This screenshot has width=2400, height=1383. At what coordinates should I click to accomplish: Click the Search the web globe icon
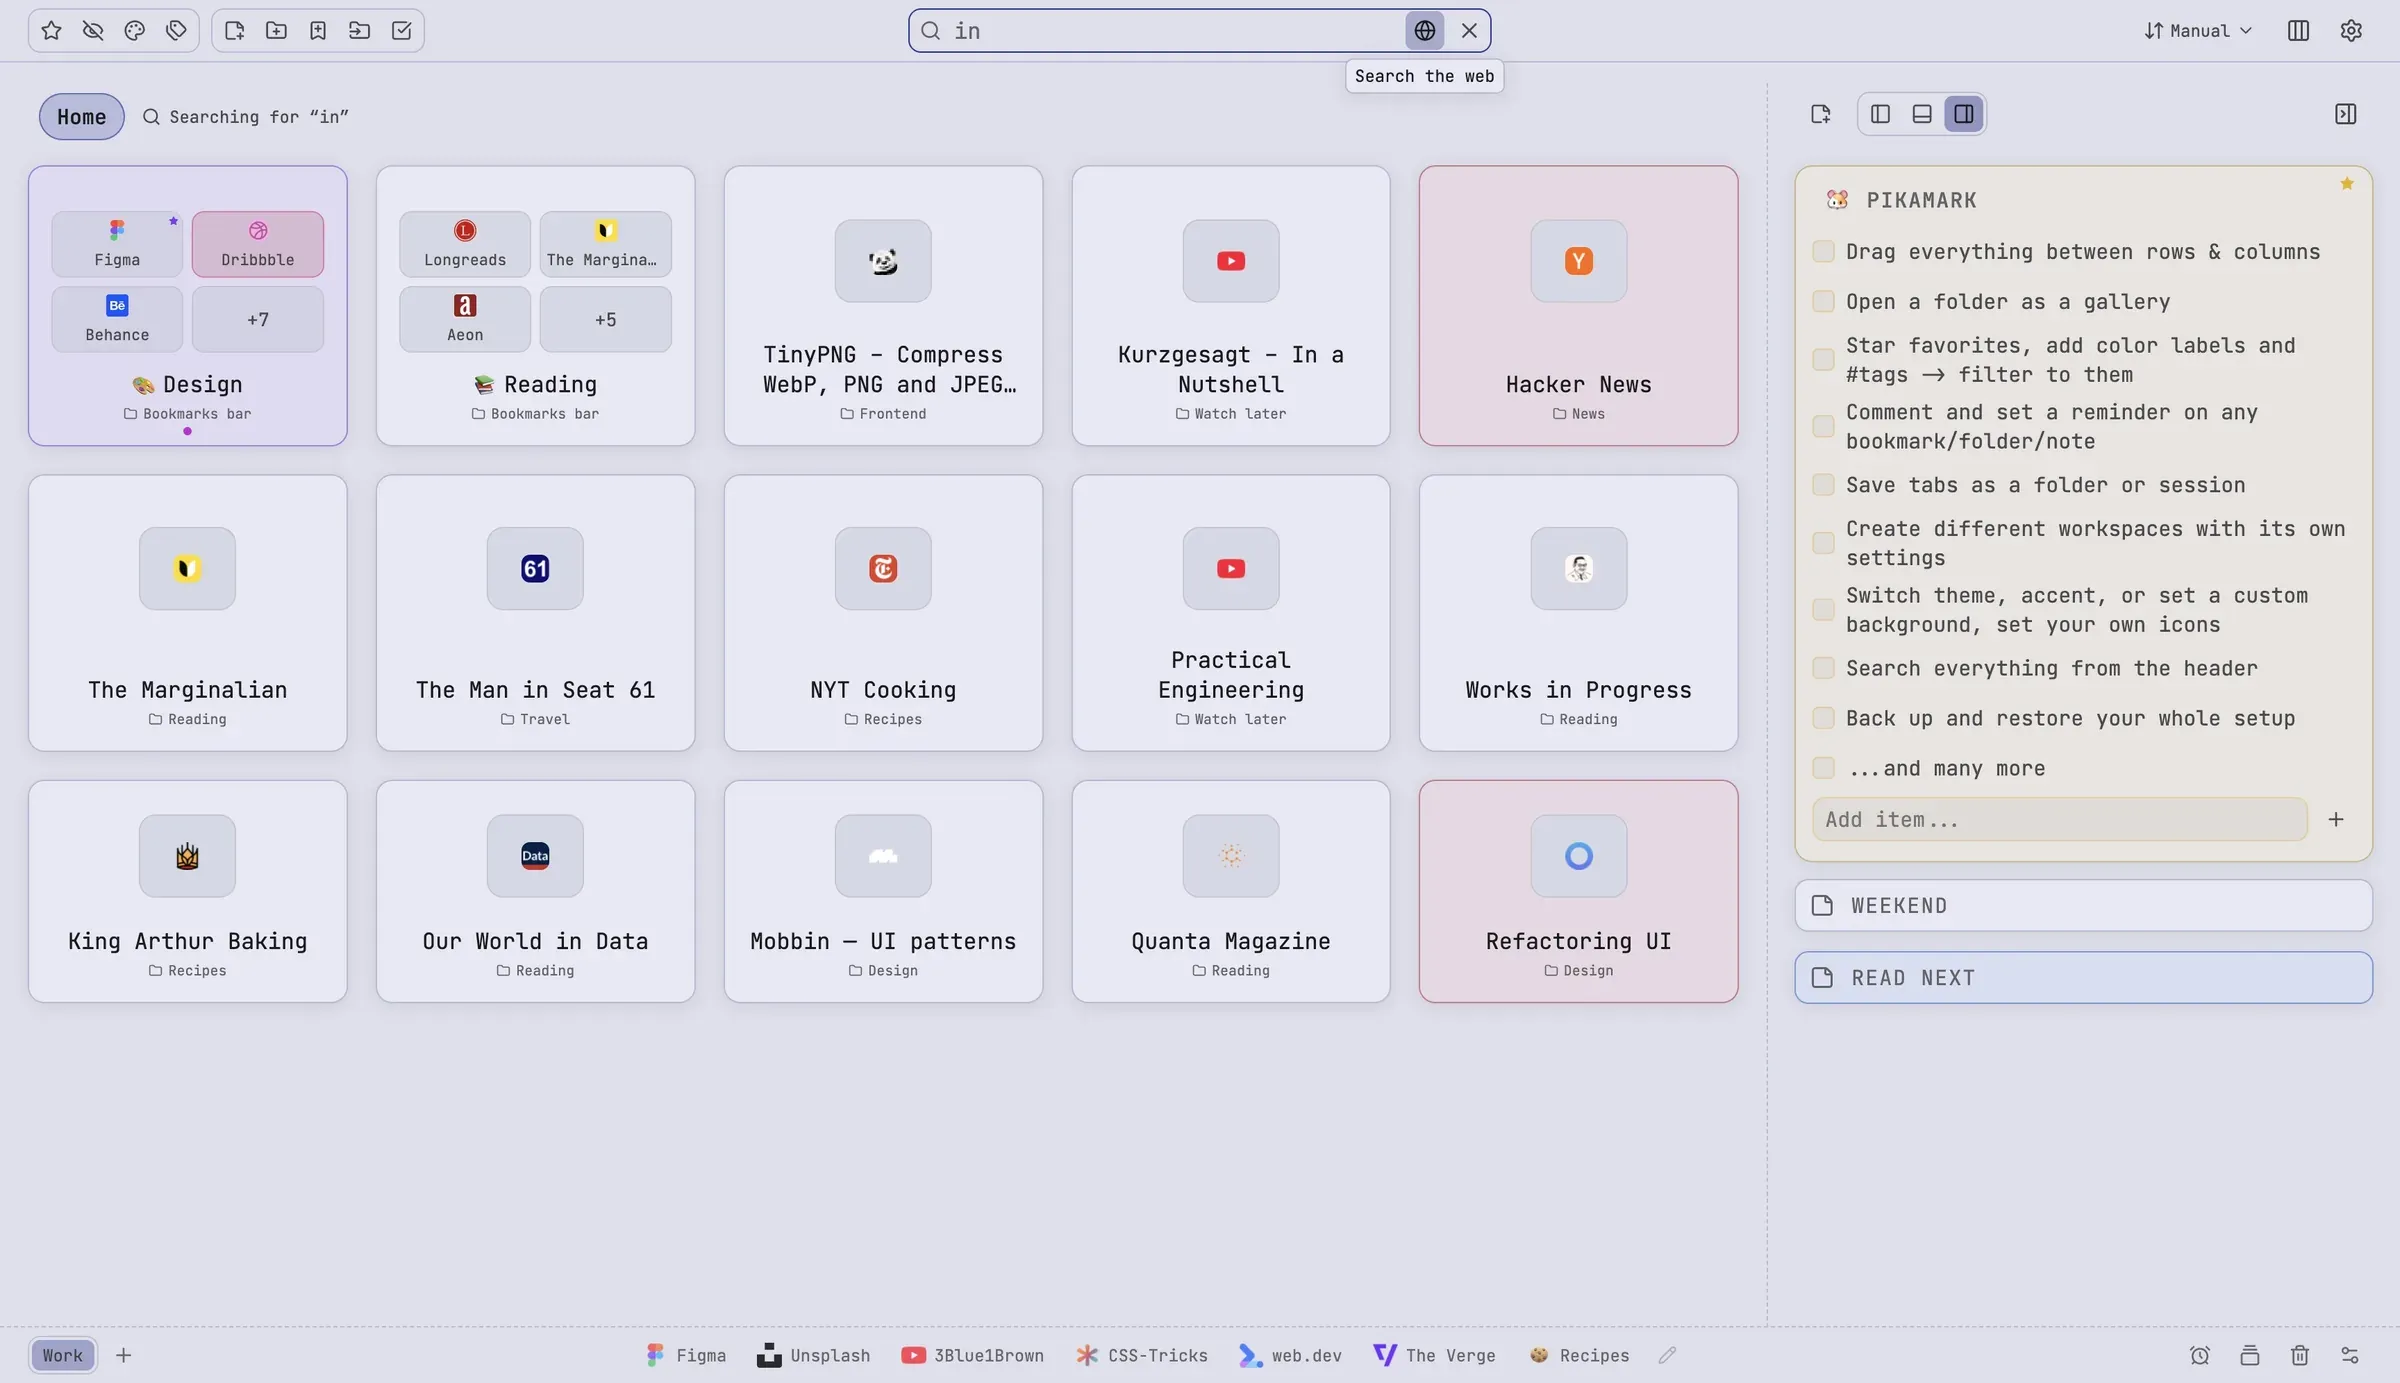pyautogui.click(x=1425, y=30)
